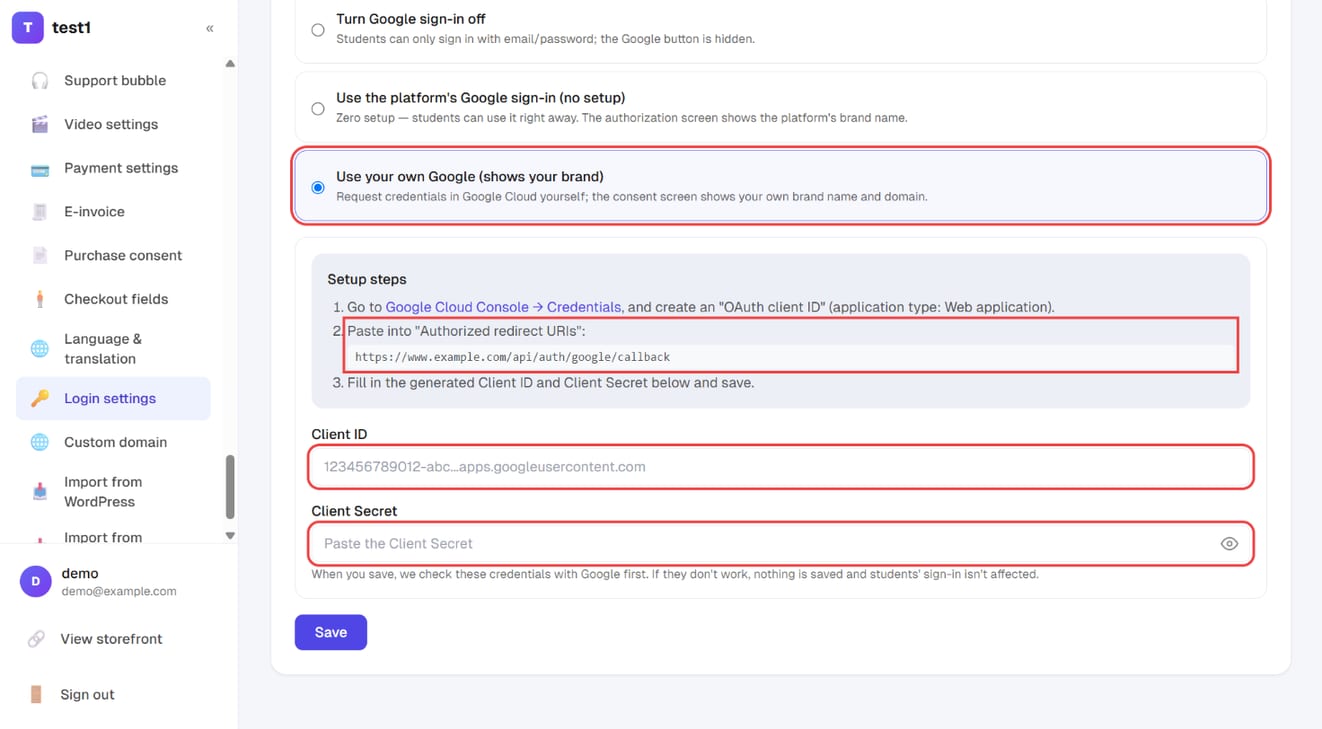The width and height of the screenshot is (1322, 729).
Task: Show the Client Secret with the eye icon
Action: coord(1229,544)
